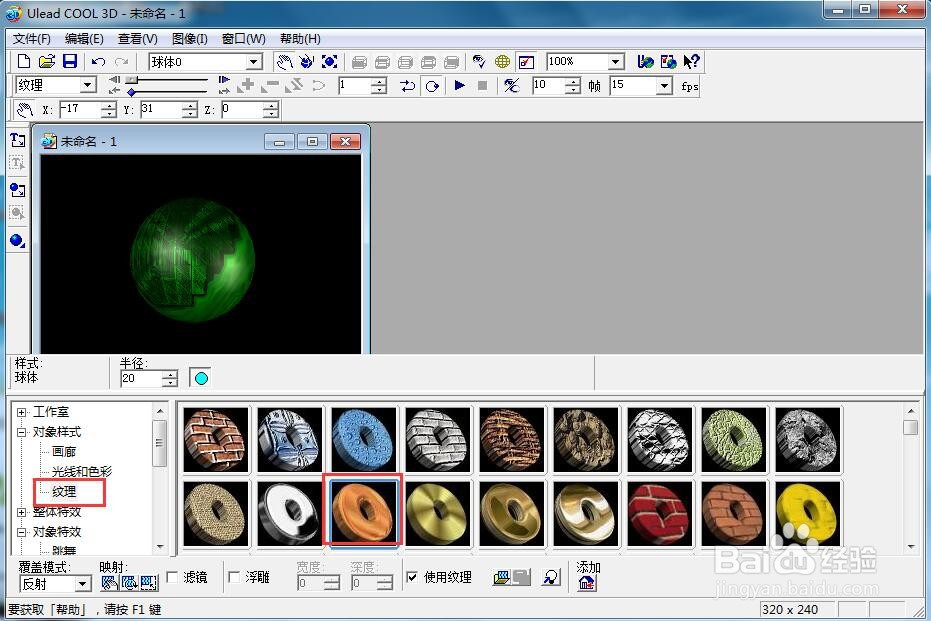Open the 100% zoom dropdown

[x=616, y=62]
